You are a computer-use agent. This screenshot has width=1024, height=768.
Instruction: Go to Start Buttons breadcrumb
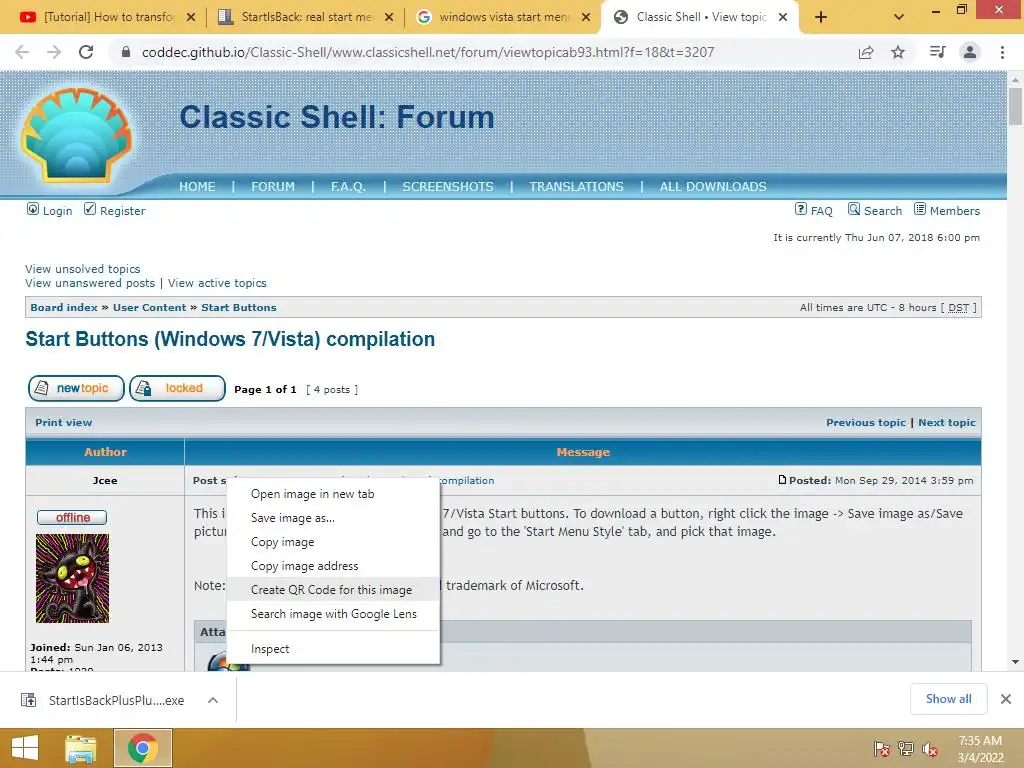click(x=239, y=308)
